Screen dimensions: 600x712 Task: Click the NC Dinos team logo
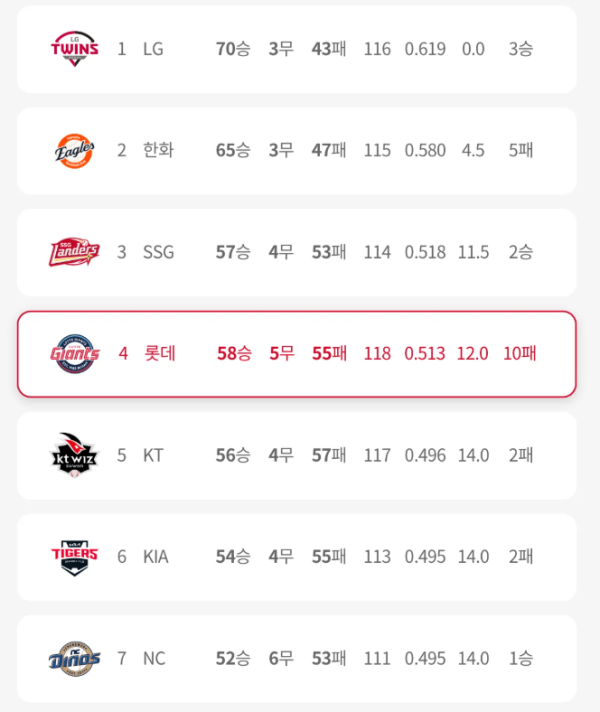pyautogui.click(x=74, y=658)
